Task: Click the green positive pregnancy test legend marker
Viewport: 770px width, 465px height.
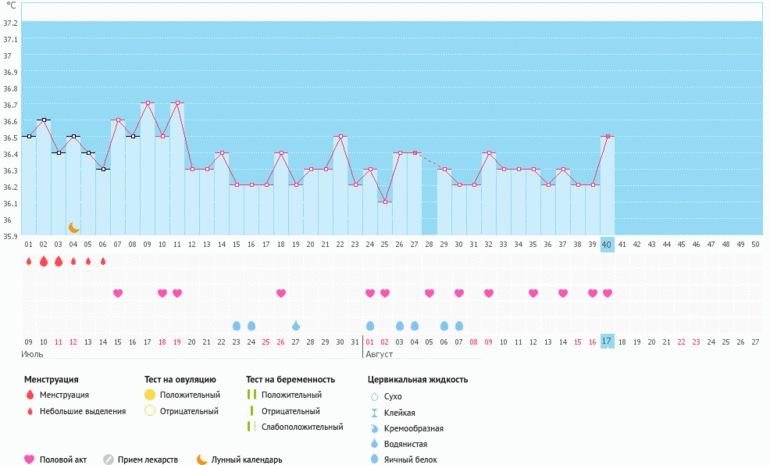Action: tap(252, 395)
